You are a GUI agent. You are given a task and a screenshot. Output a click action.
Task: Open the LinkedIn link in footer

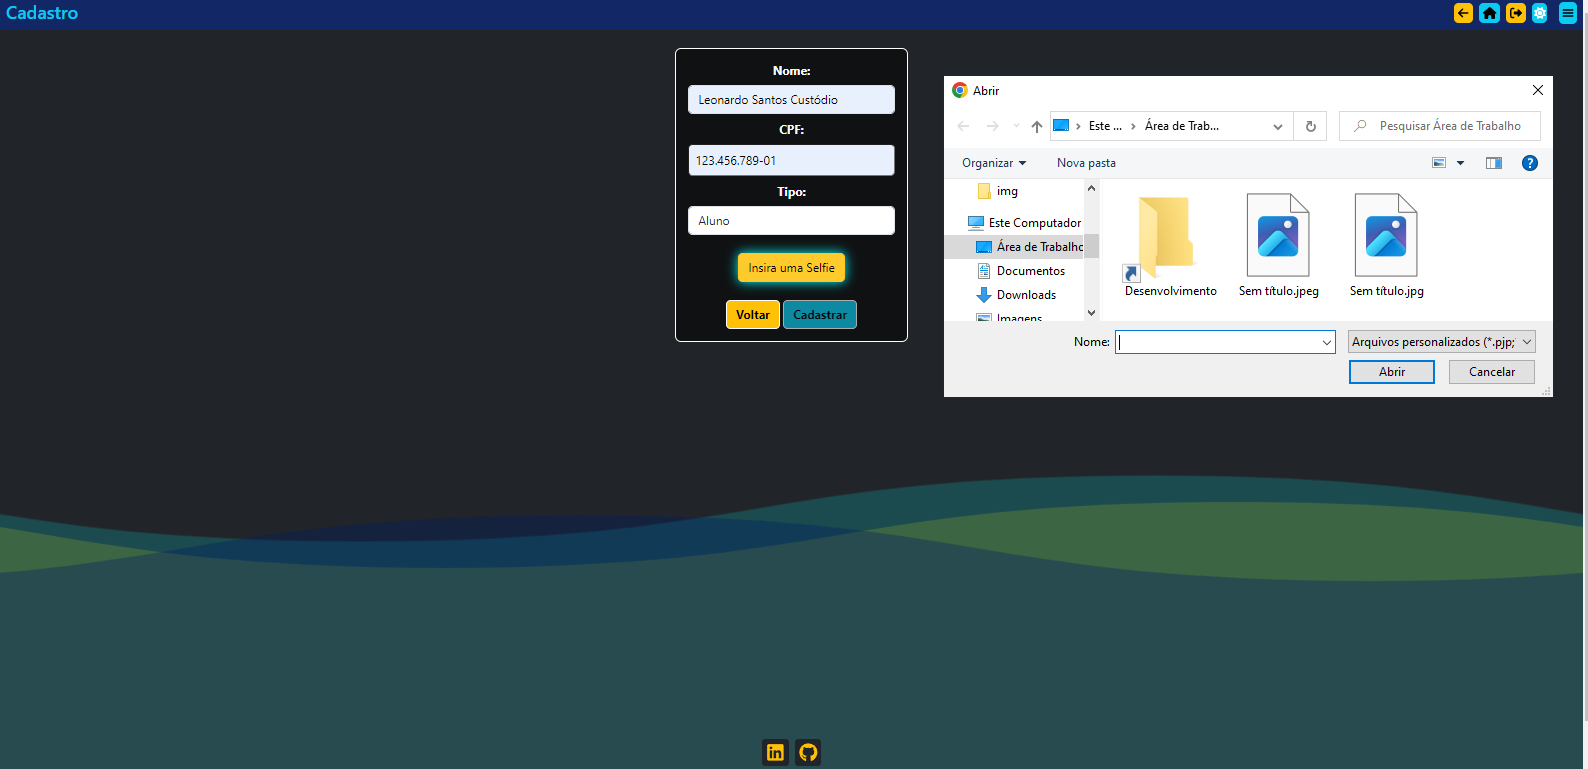pos(775,752)
